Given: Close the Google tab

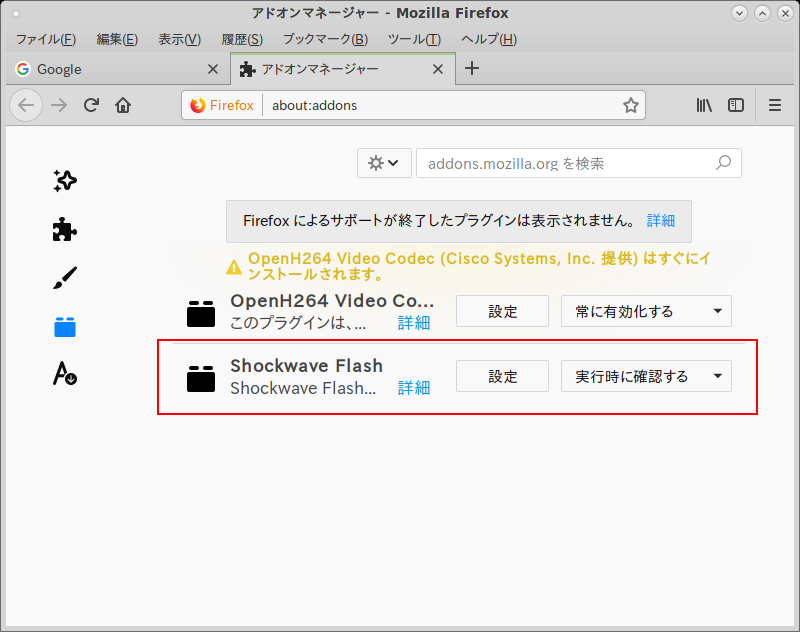Looking at the screenshot, I should tap(213, 69).
